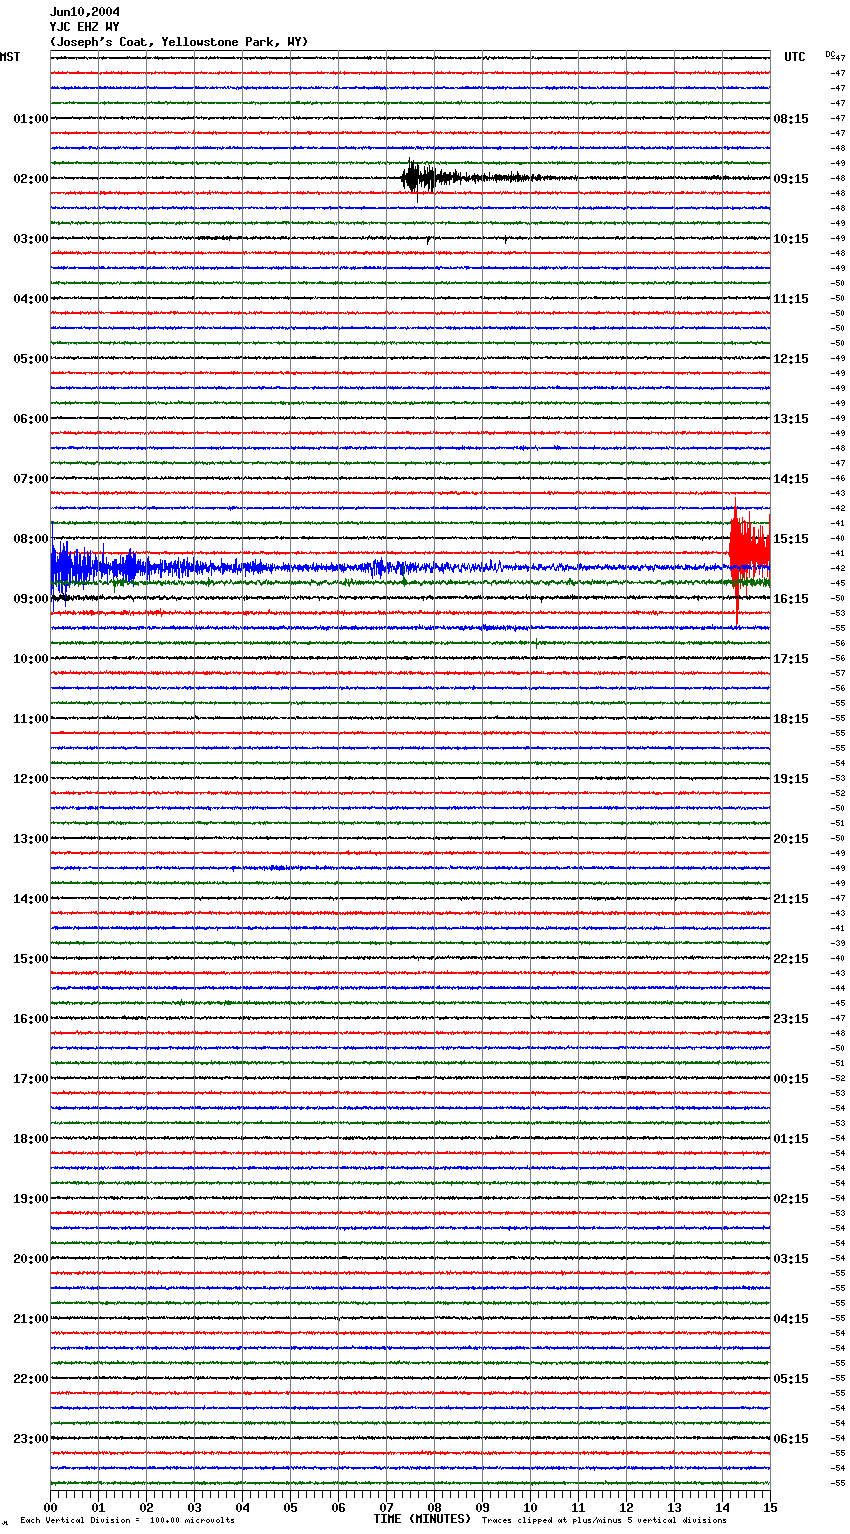850x1534 pixels.
Task: Pick the 09:00 MST time label
Action: (x=31, y=599)
